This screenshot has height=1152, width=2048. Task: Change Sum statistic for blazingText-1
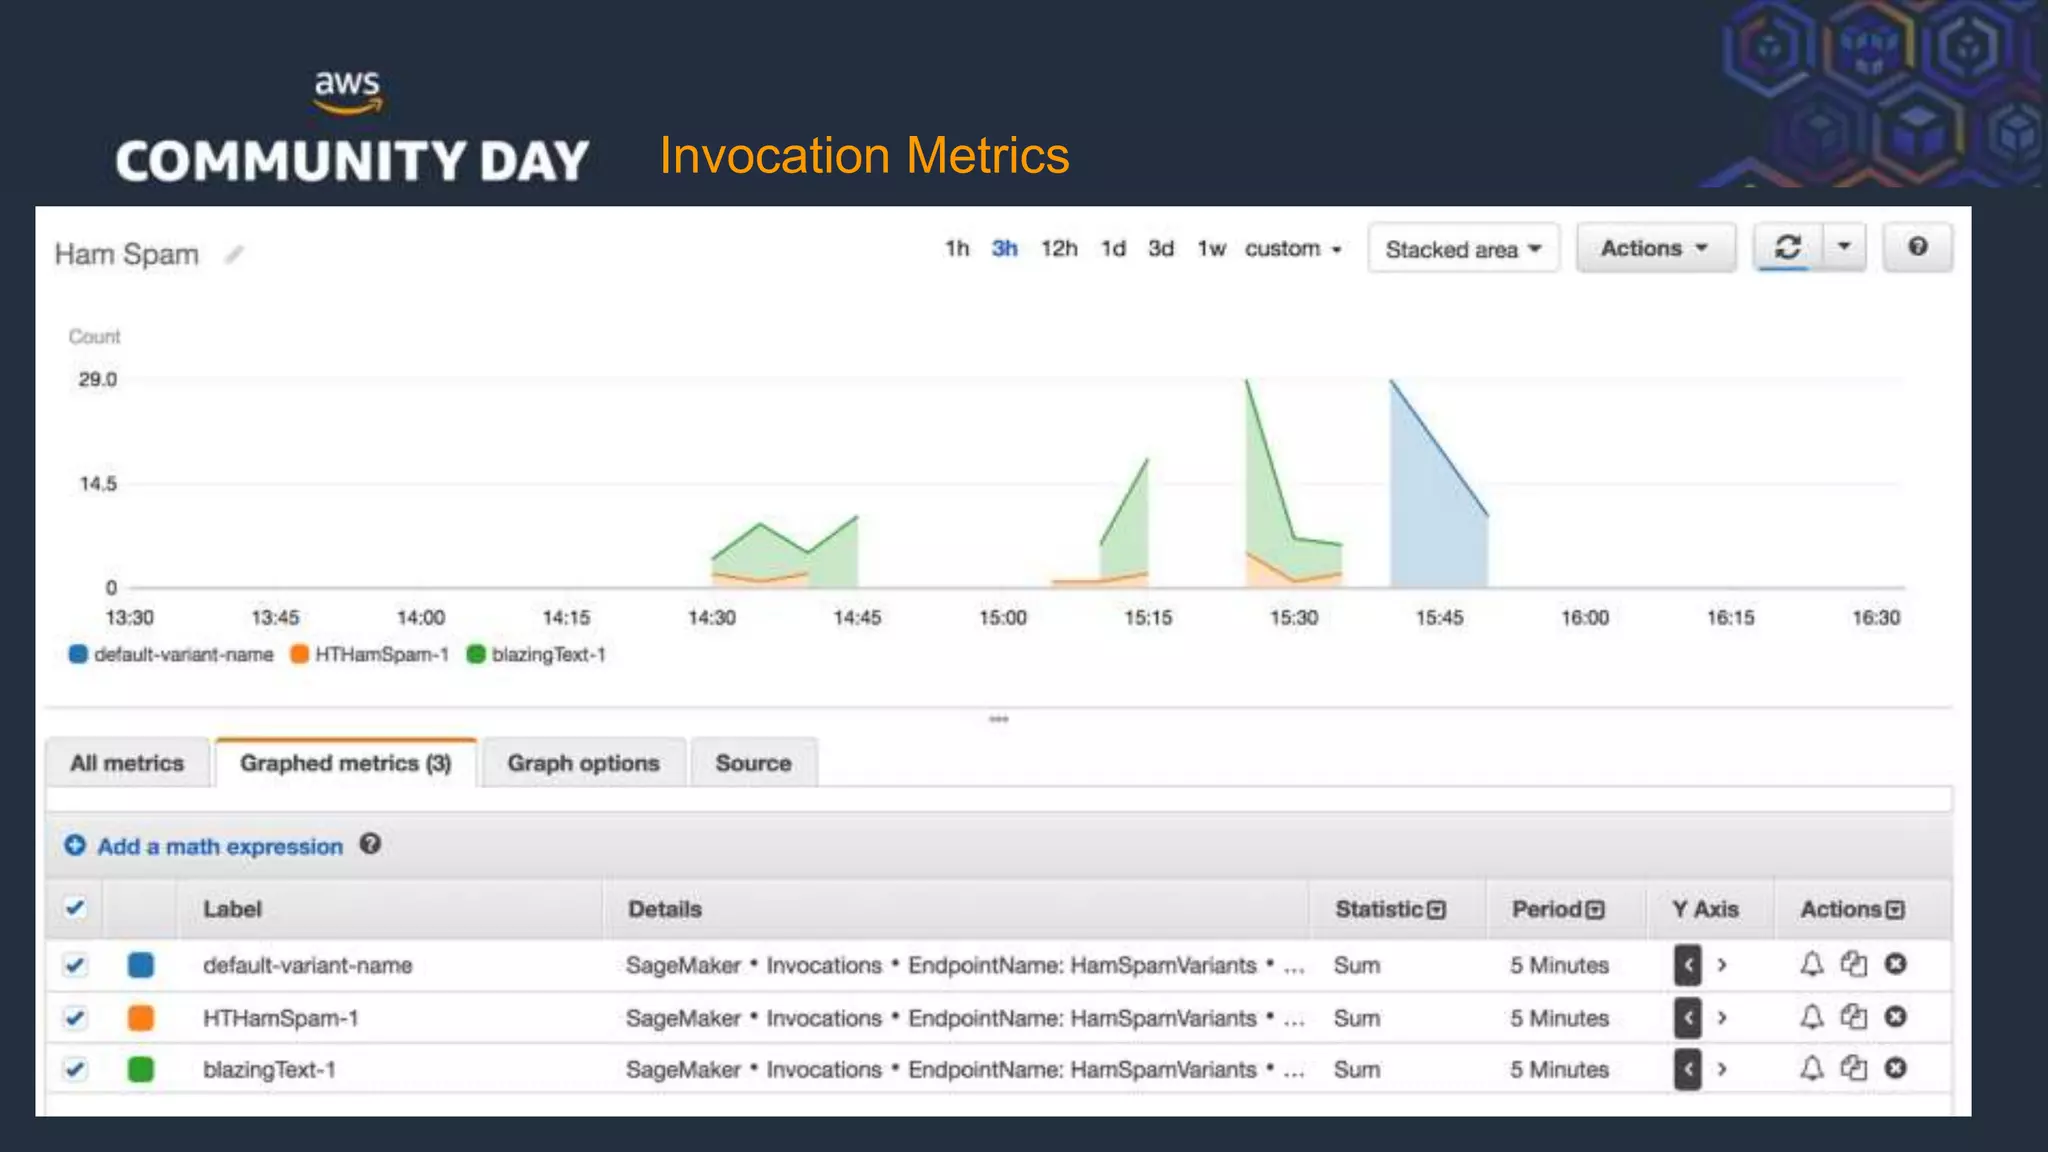pyautogui.click(x=1356, y=1070)
